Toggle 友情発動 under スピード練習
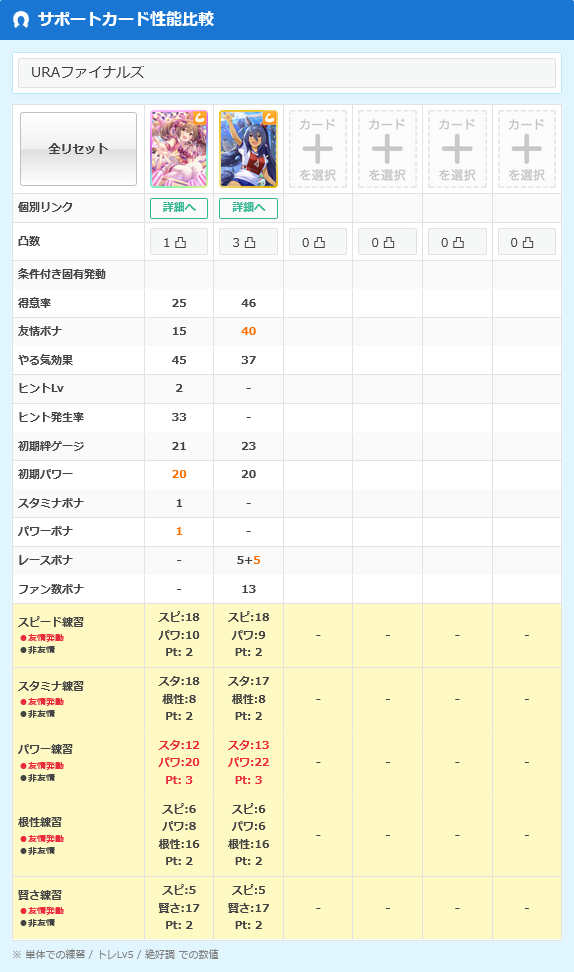The width and height of the screenshot is (574, 972). [x=42, y=638]
